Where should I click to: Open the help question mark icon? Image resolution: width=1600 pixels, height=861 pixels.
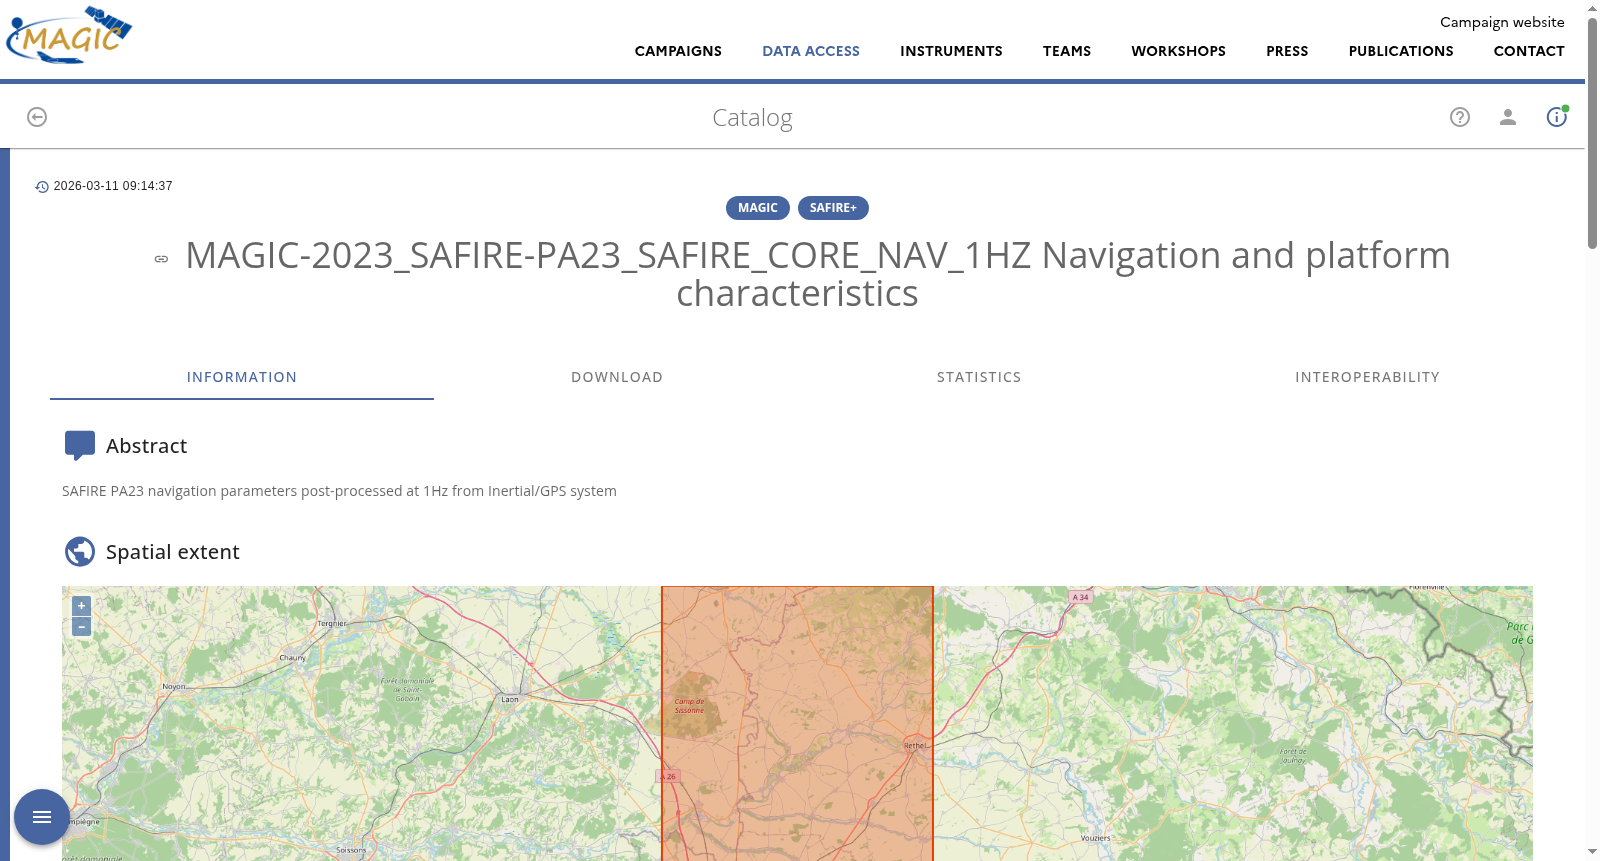(1460, 117)
